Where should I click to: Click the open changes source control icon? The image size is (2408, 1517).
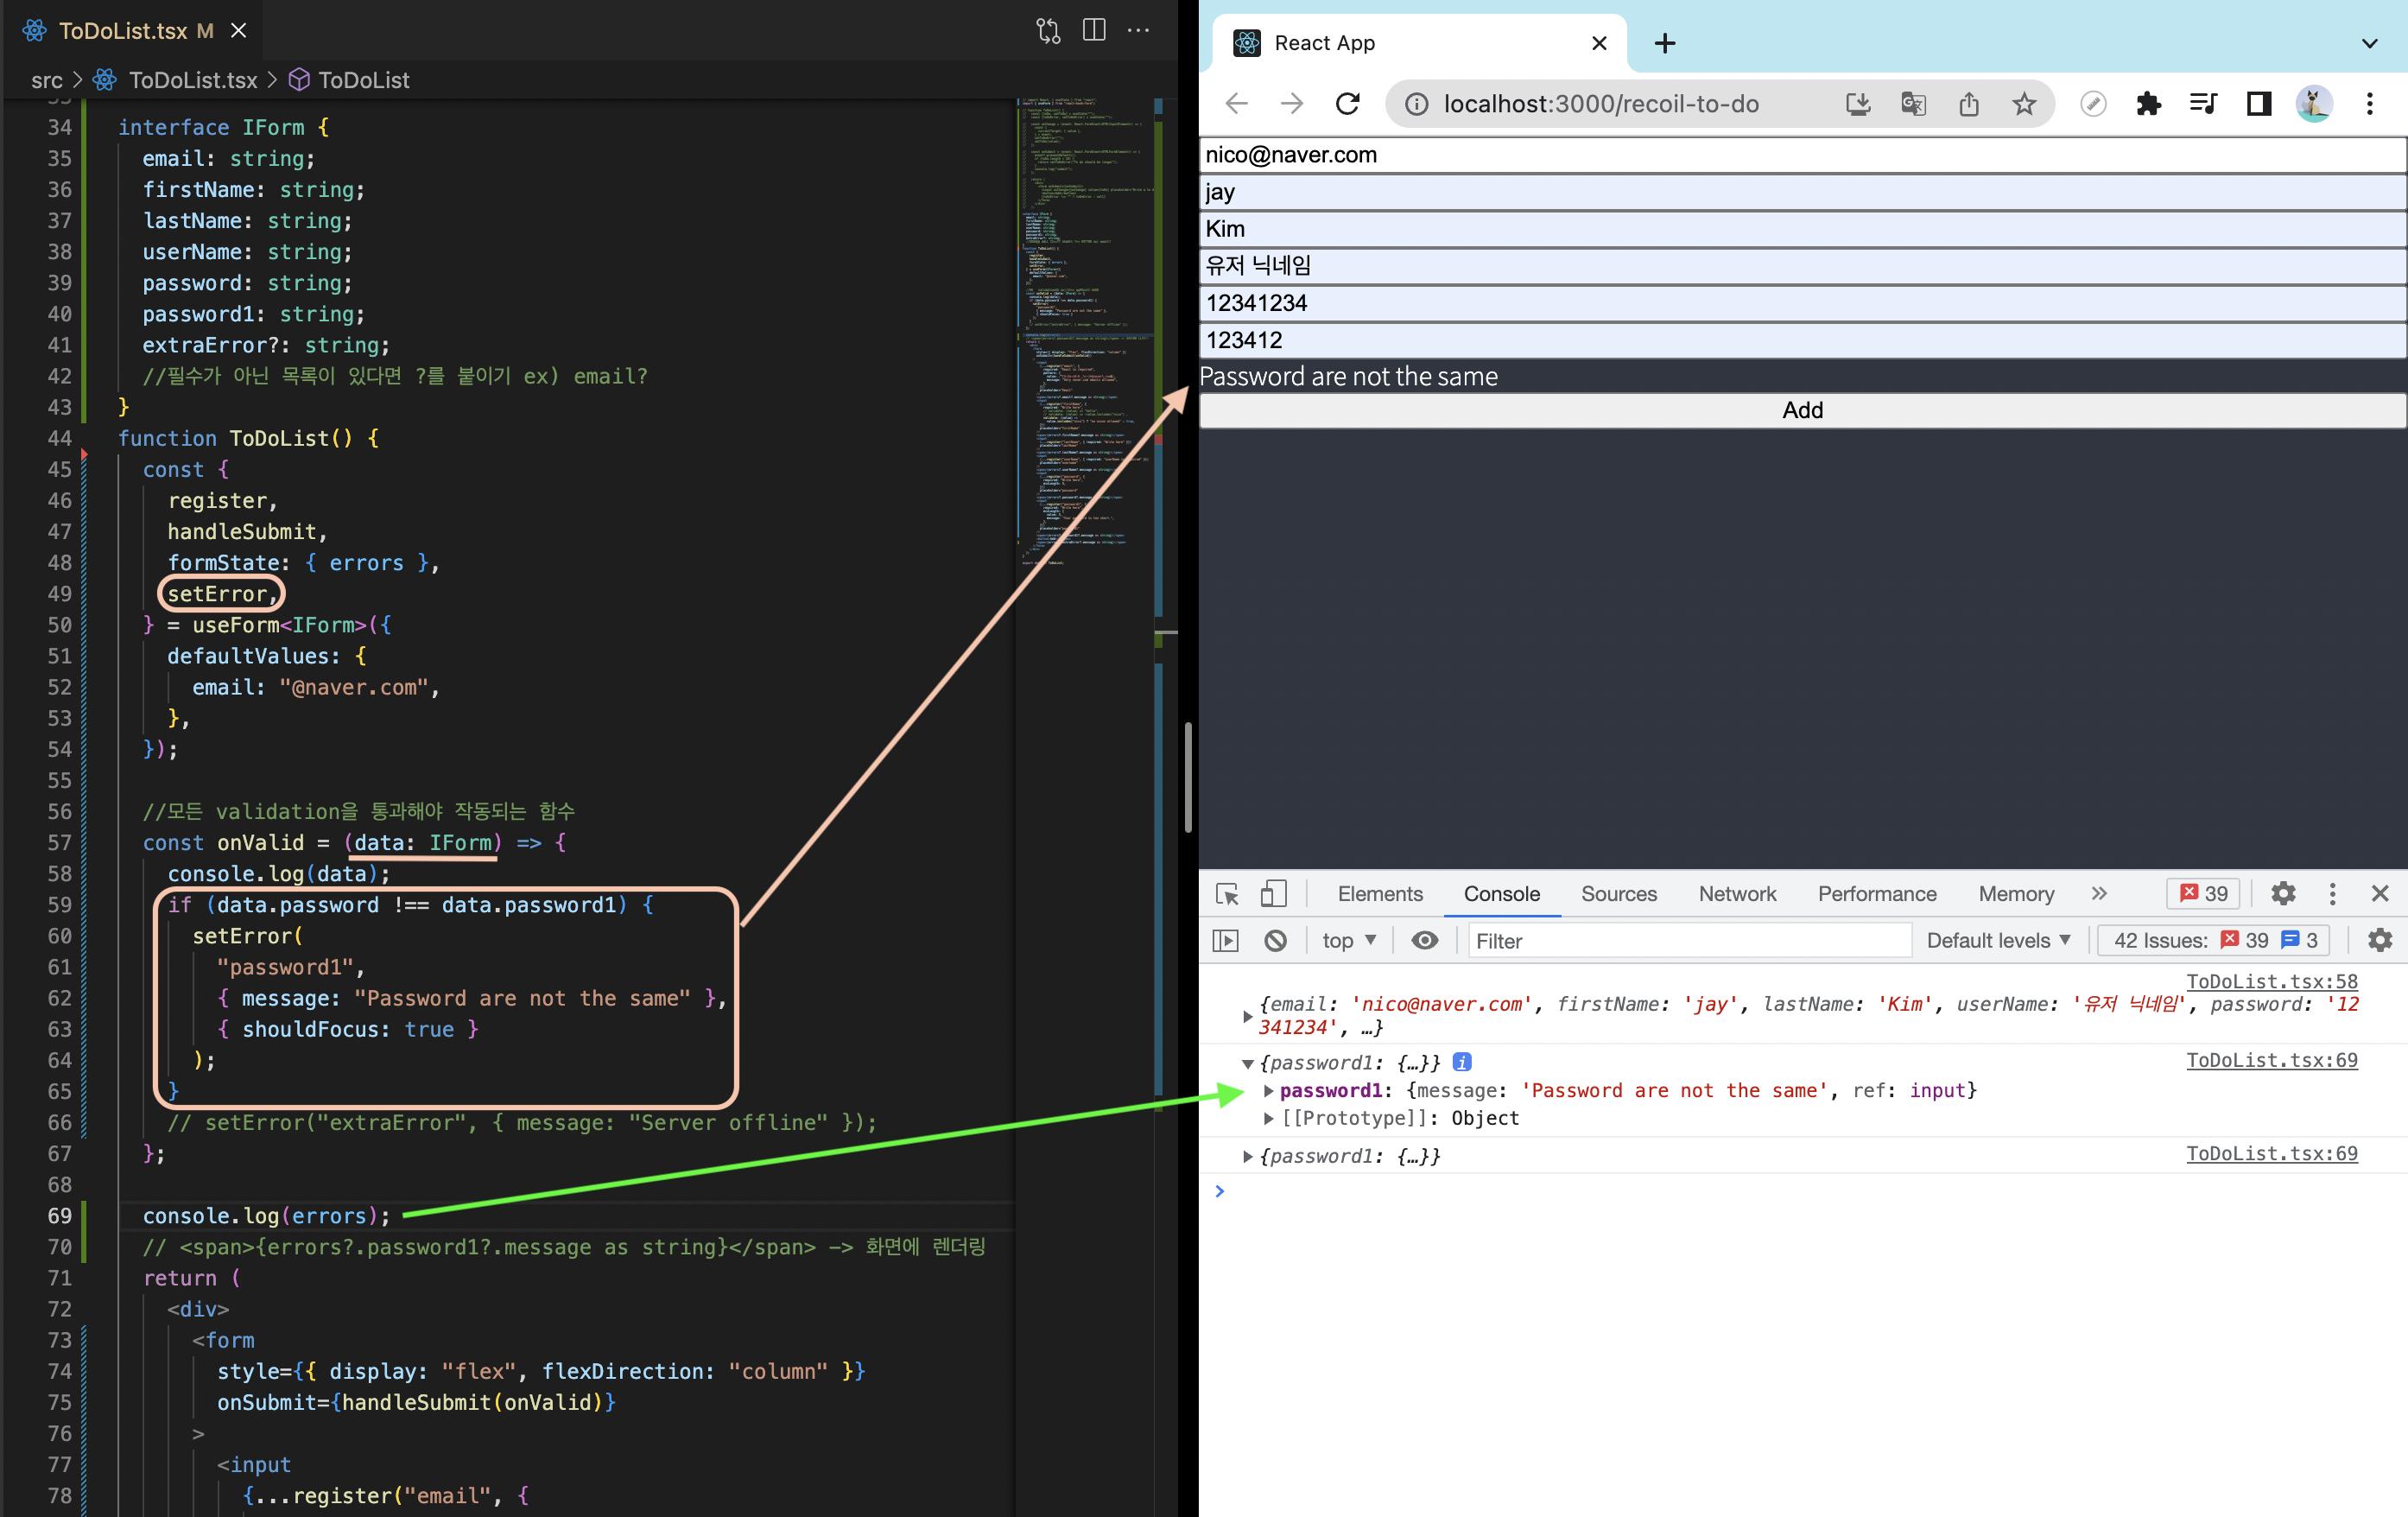1048,30
